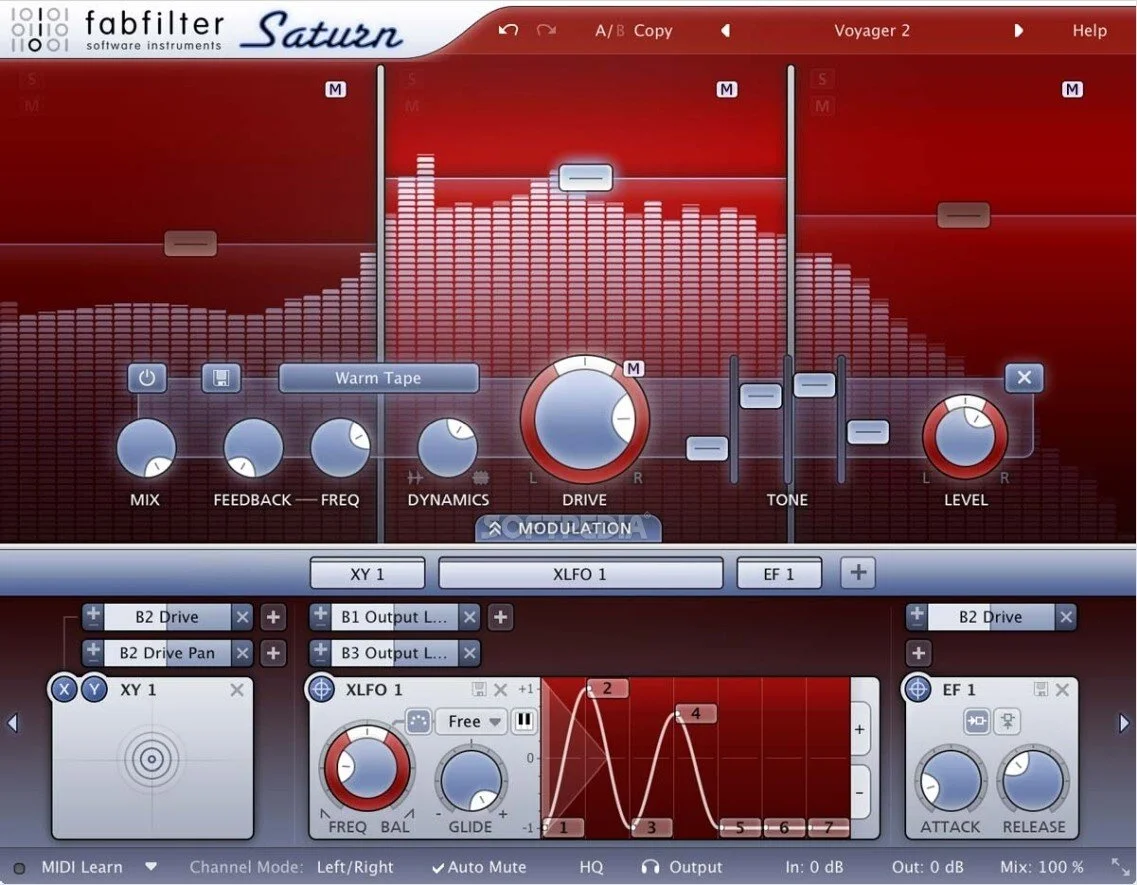Image resolution: width=1137 pixels, height=885 pixels.
Task: Save XLFO 1 settings via its floppy disk icon
Action: coord(481,690)
